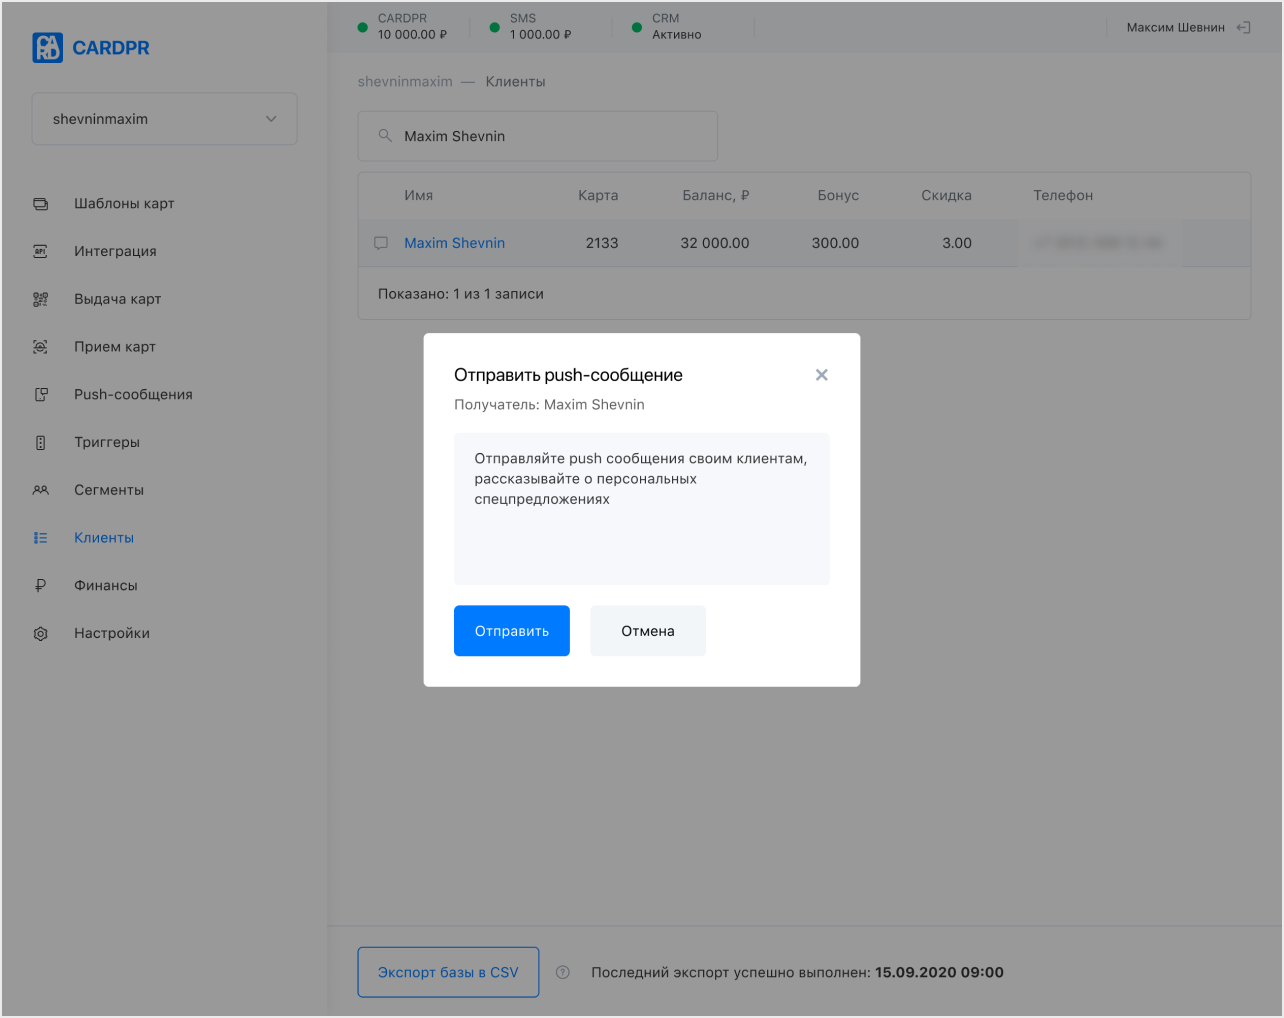Screen dimensions: 1284x1018
Task: Open the Push-сообщения menu item
Action: (133, 395)
